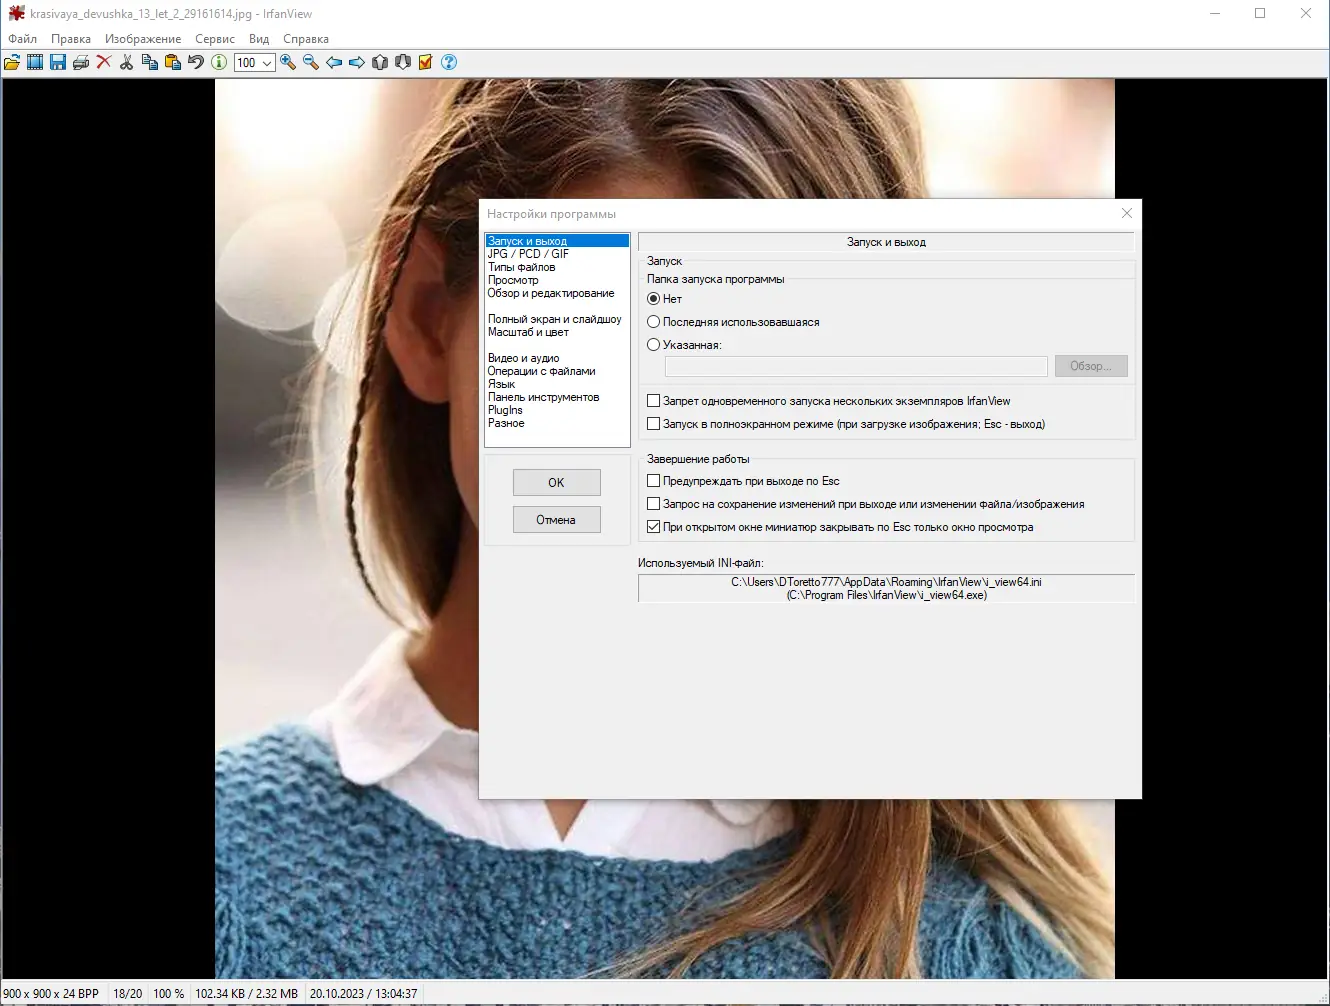Click OK in the settings dialog

556,482
